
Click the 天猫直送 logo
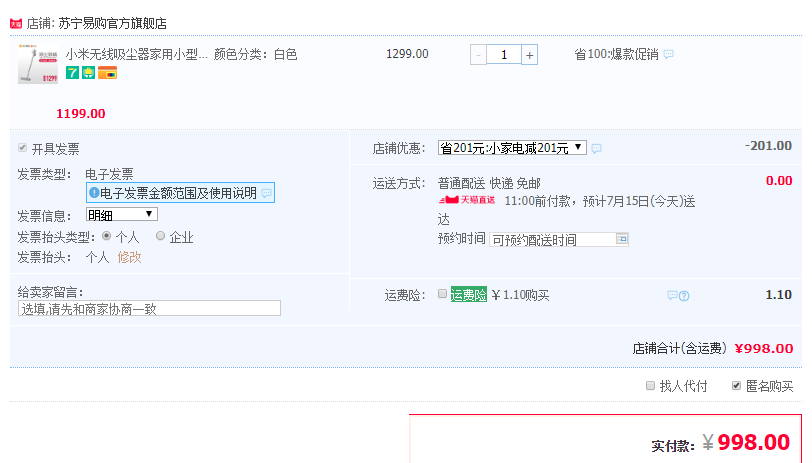click(x=467, y=200)
